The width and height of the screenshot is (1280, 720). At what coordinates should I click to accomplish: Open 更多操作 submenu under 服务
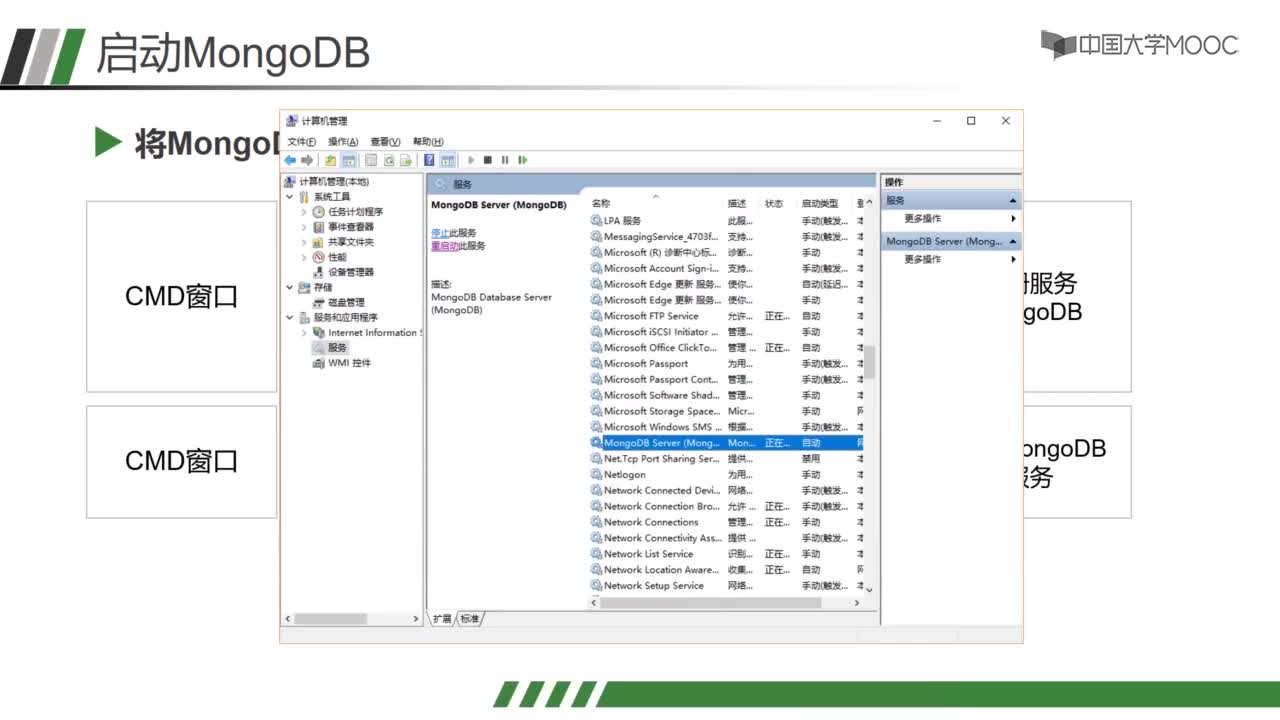point(950,218)
